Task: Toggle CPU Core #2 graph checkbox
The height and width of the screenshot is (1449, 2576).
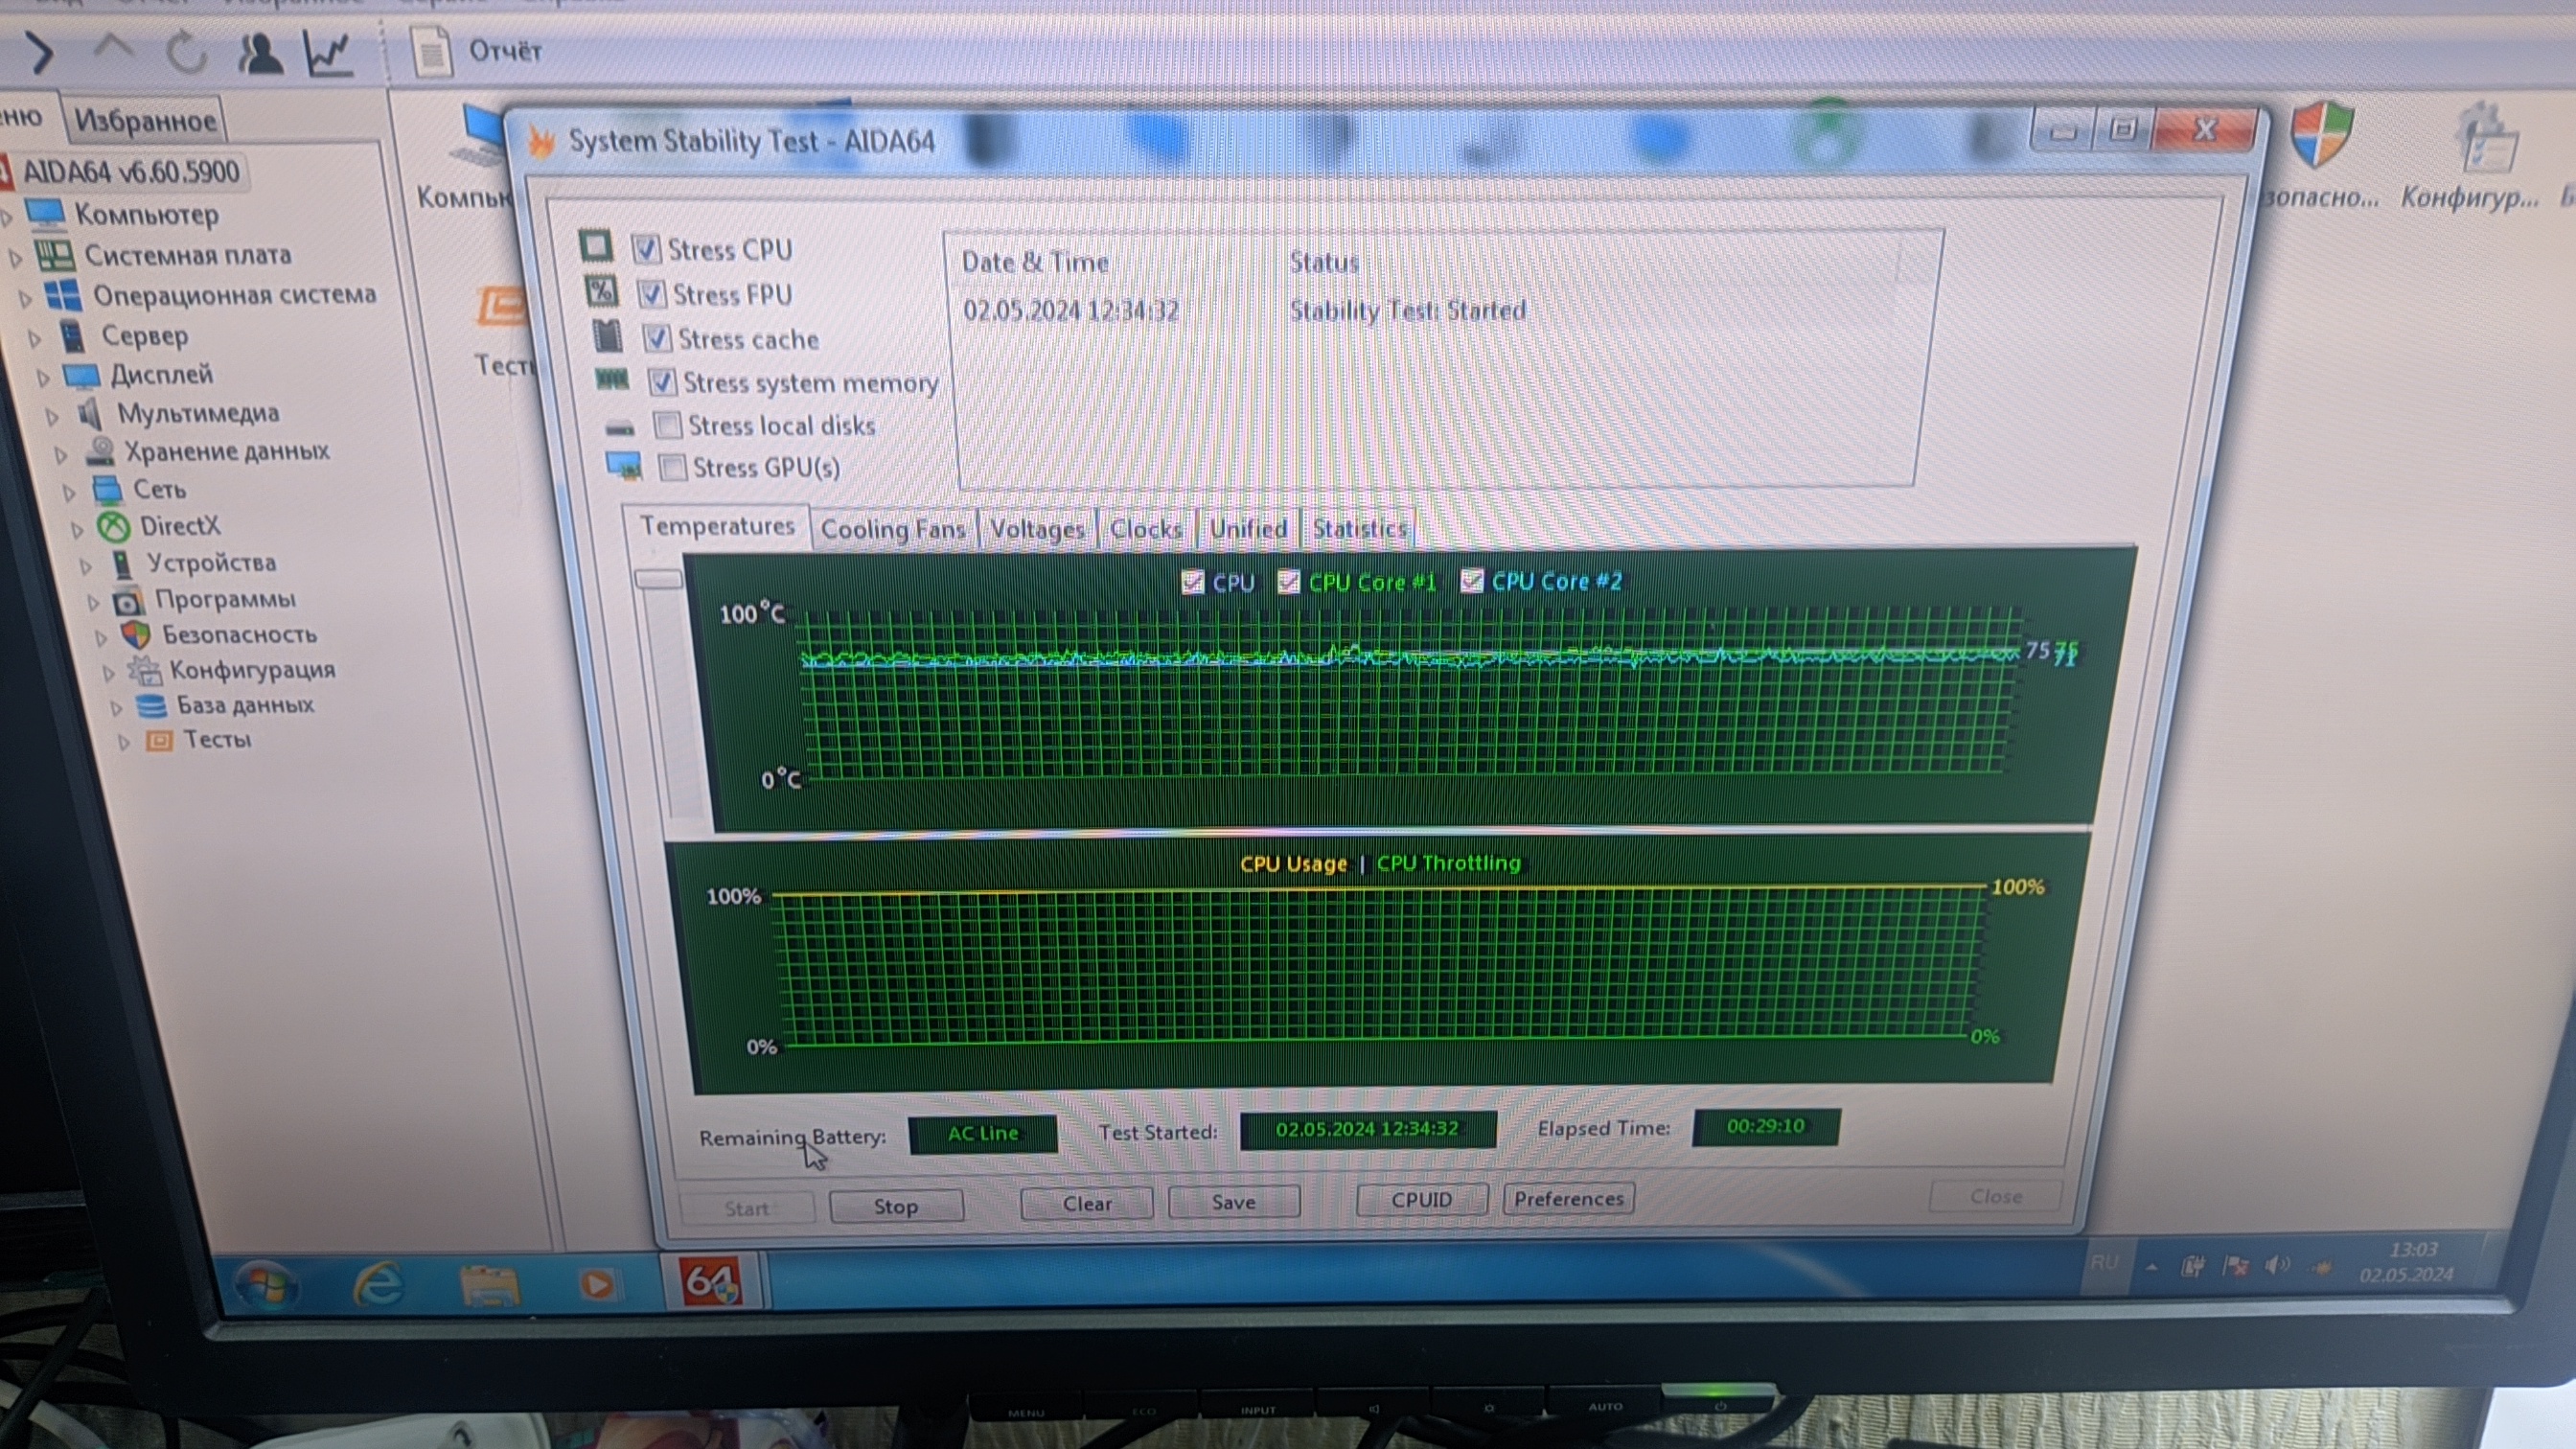Action: (x=1471, y=580)
